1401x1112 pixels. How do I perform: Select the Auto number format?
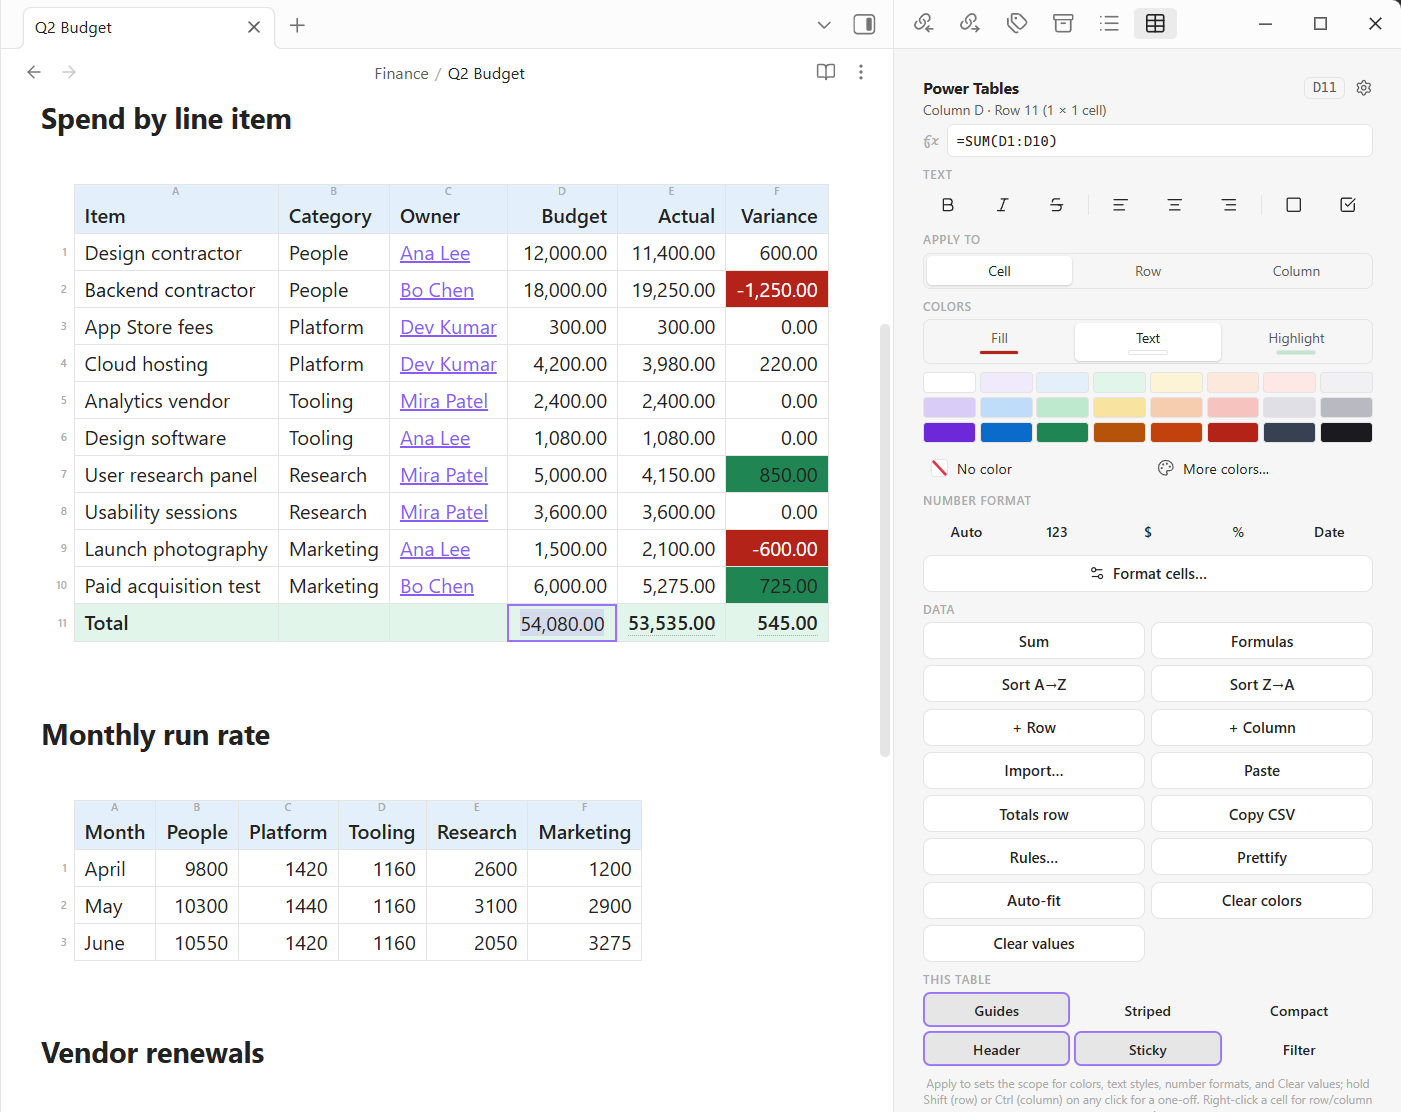pos(966,532)
